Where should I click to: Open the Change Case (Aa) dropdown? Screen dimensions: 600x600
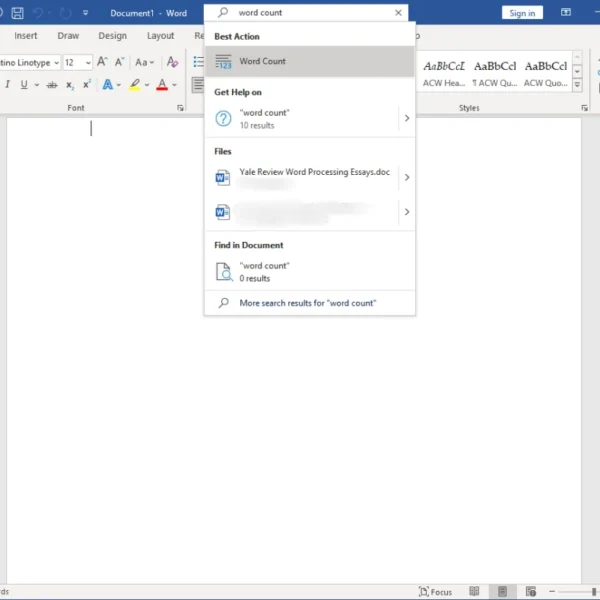[x=144, y=62]
